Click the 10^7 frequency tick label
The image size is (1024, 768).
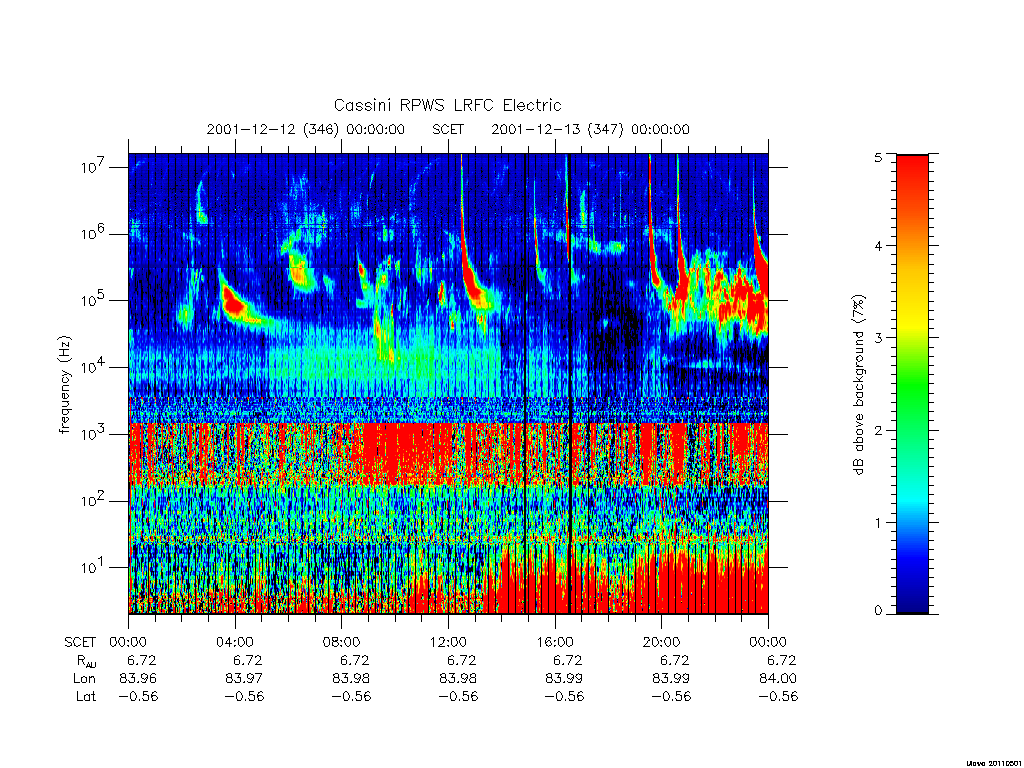click(94, 167)
